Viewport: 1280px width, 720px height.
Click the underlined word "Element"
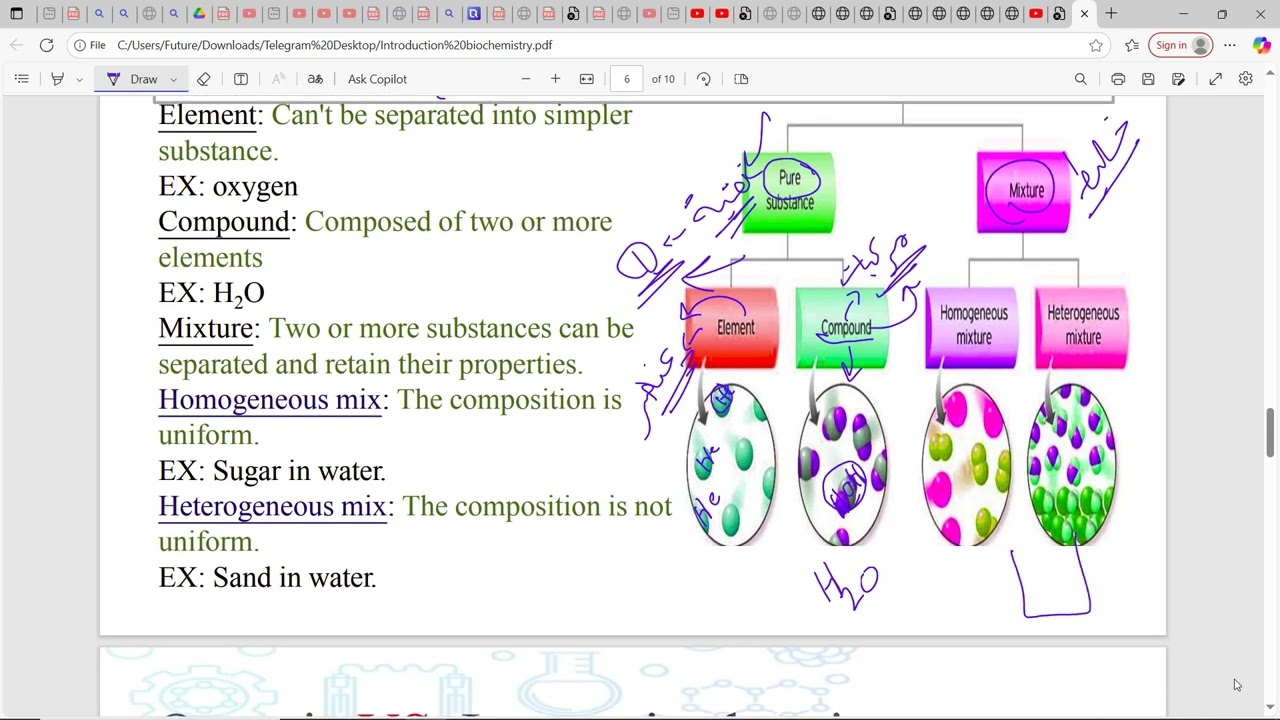[207, 115]
